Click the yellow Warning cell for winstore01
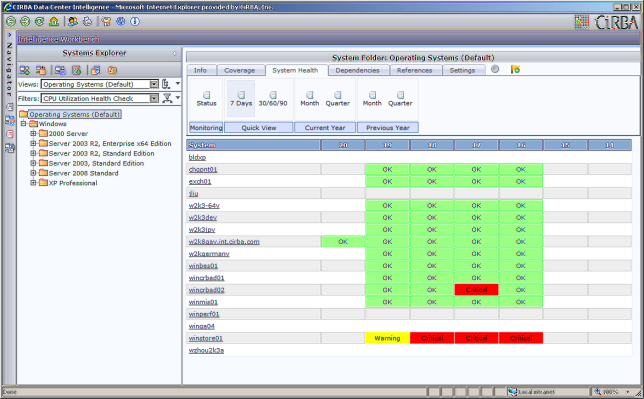644x399 pixels. pyautogui.click(x=387, y=338)
